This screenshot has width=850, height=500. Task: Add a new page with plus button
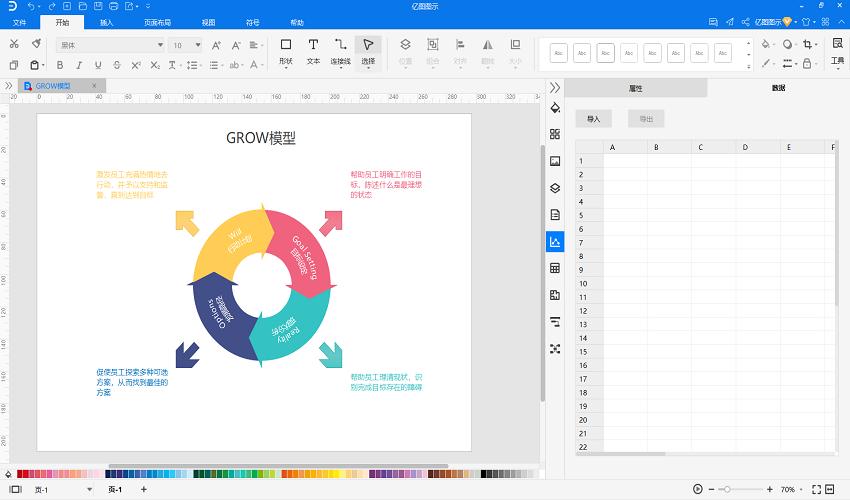[143, 489]
